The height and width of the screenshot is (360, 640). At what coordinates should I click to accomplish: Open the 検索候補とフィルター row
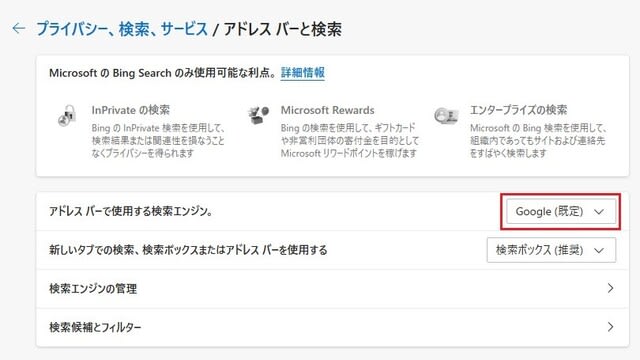[x=332, y=327]
